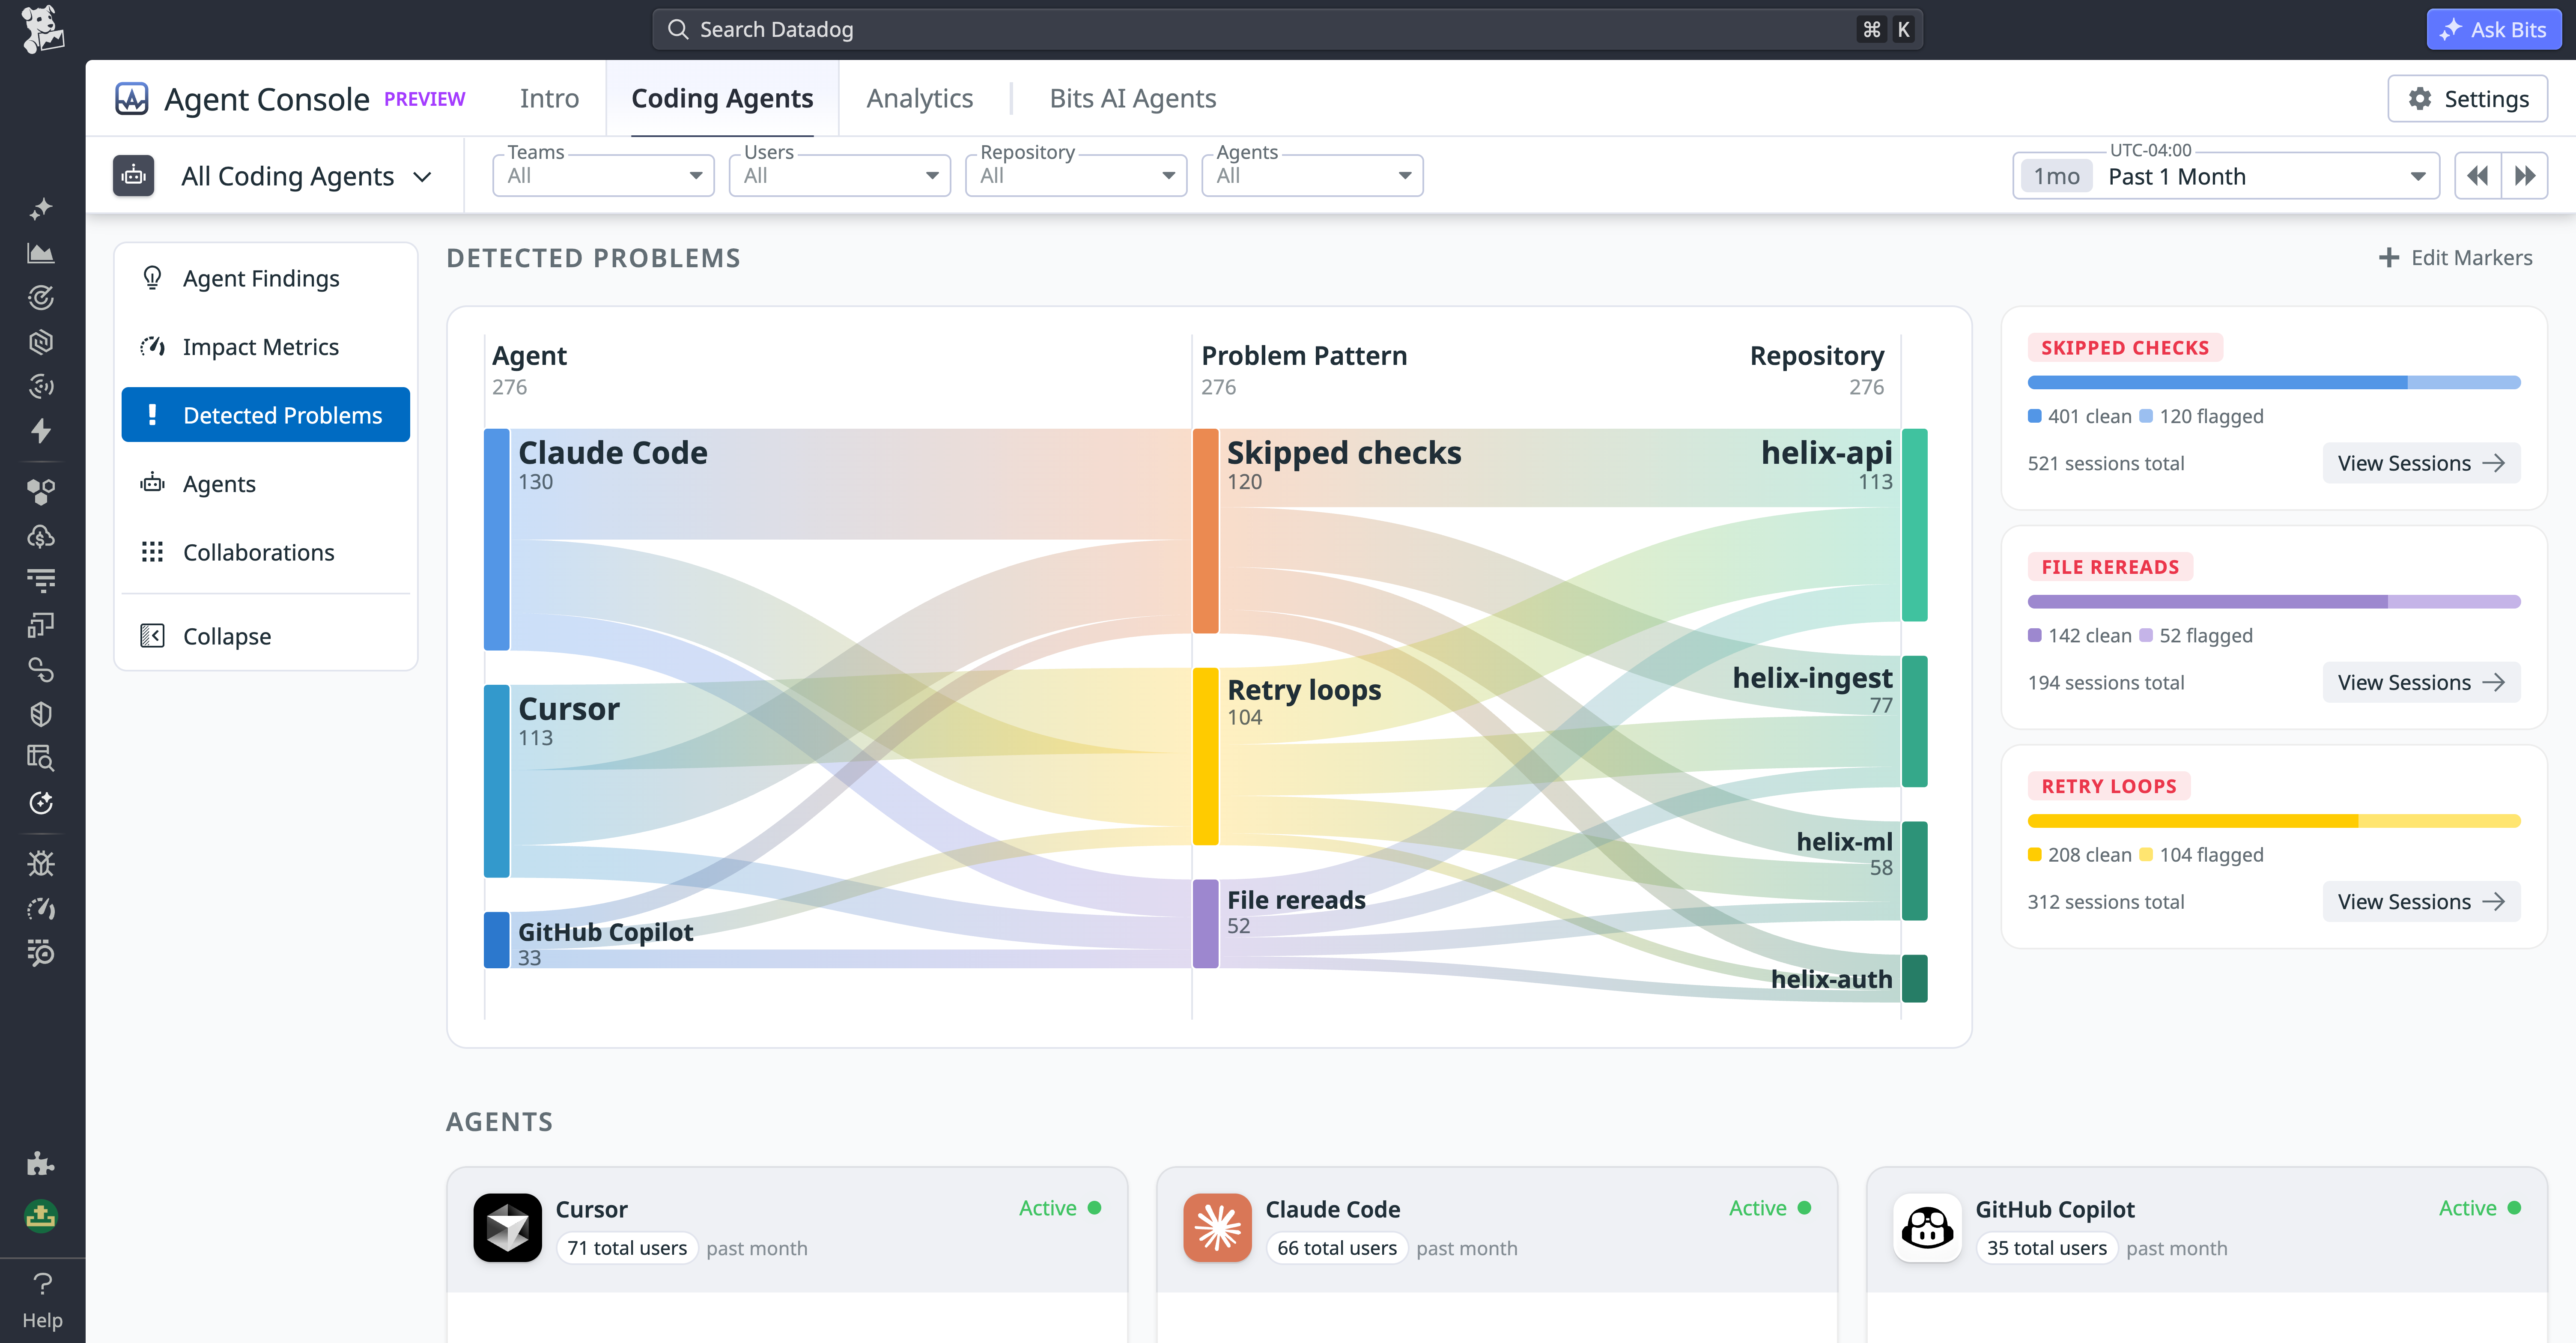Select the Claude Code node in Sankey
The height and width of the screenshot is (1343, 2576).
point(497,539)
